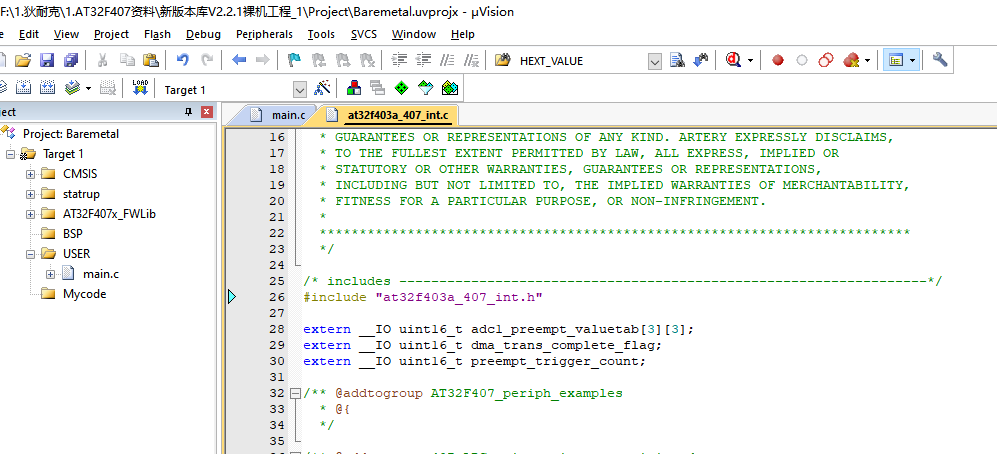Click the Manage Multi-Project Workspace icon
Viewport: 997px width, 454px height.
378,87
